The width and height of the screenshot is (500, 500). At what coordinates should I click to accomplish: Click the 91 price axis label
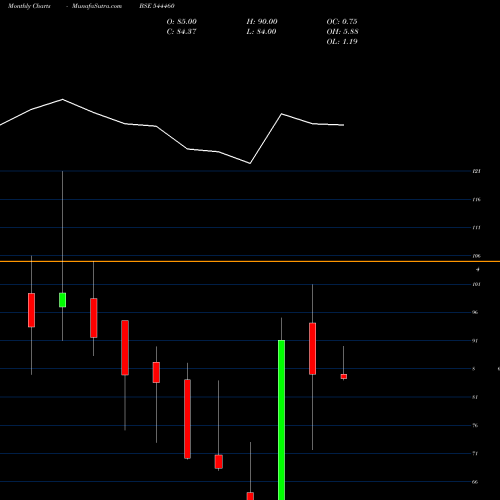[475, 341]
